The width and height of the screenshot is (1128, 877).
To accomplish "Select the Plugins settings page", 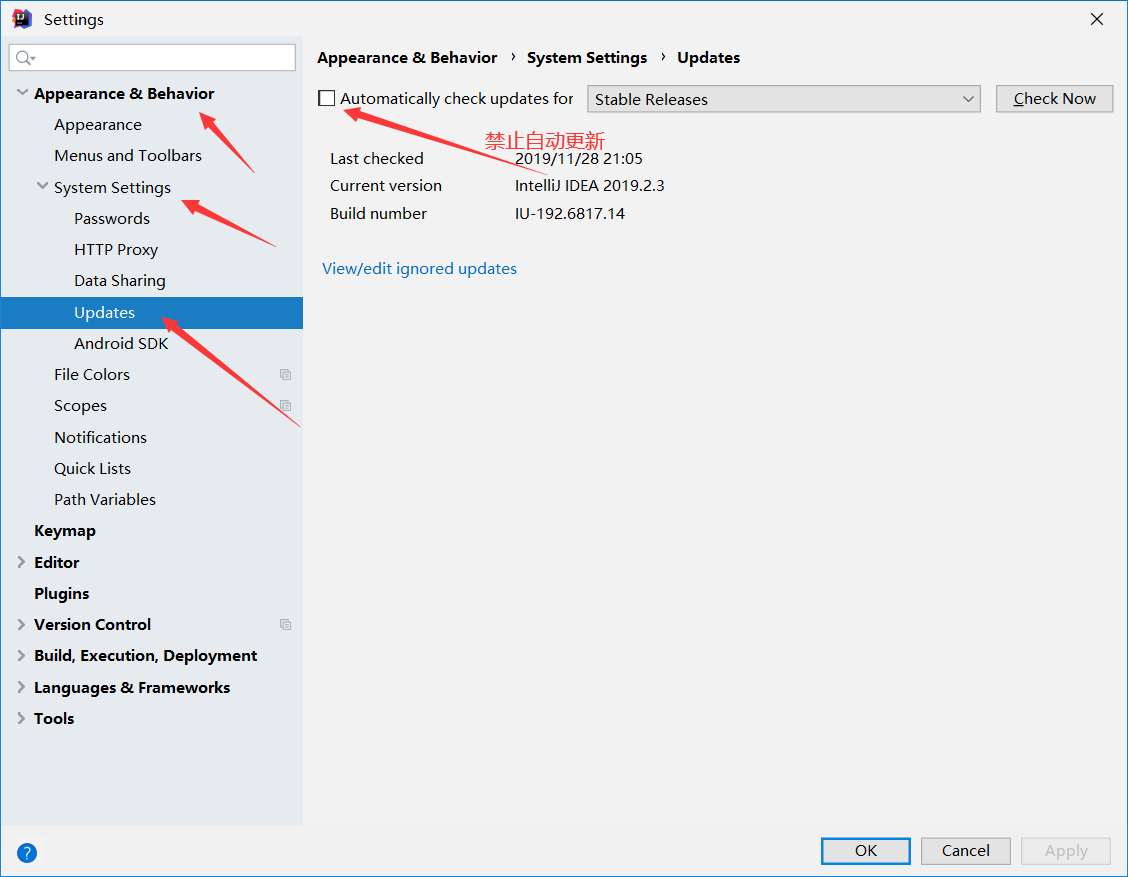I will tap(62, 594).
